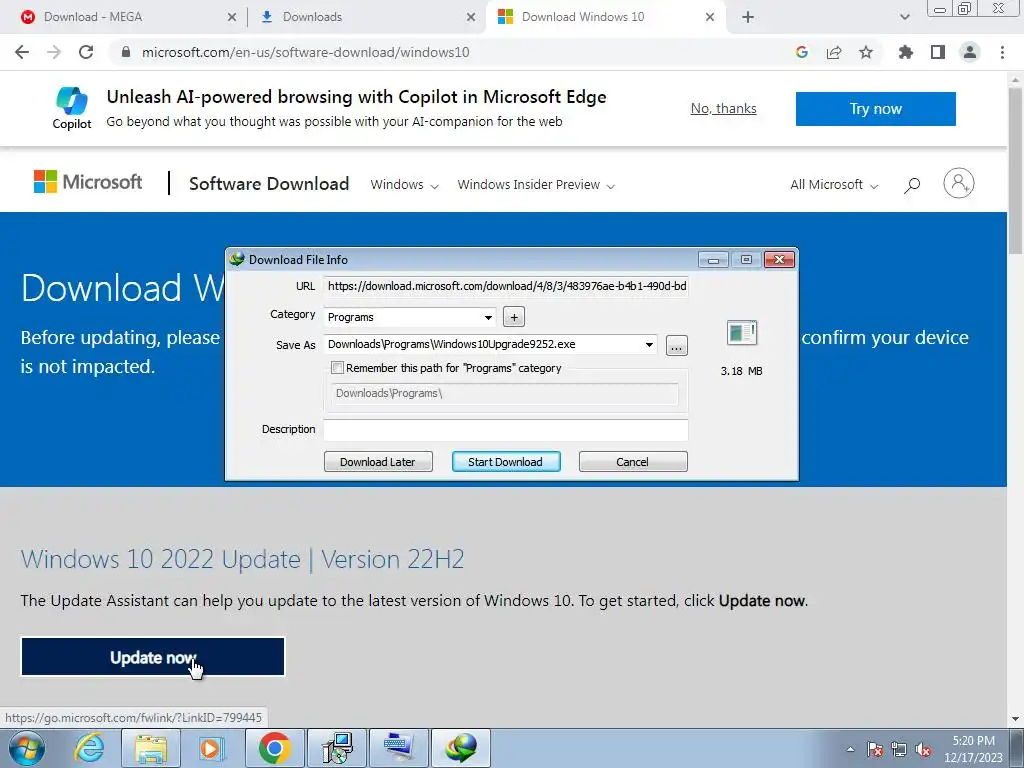Click the URL field in download dialog
The image size is (1024, 768).
[506, 287]
